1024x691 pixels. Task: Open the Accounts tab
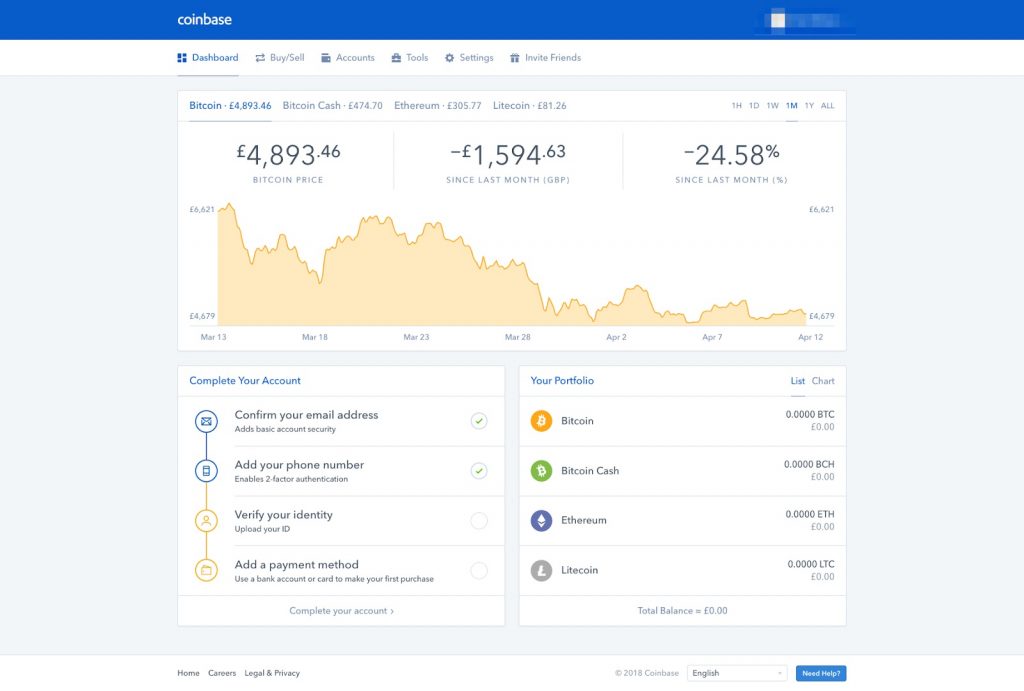point(348,58)
